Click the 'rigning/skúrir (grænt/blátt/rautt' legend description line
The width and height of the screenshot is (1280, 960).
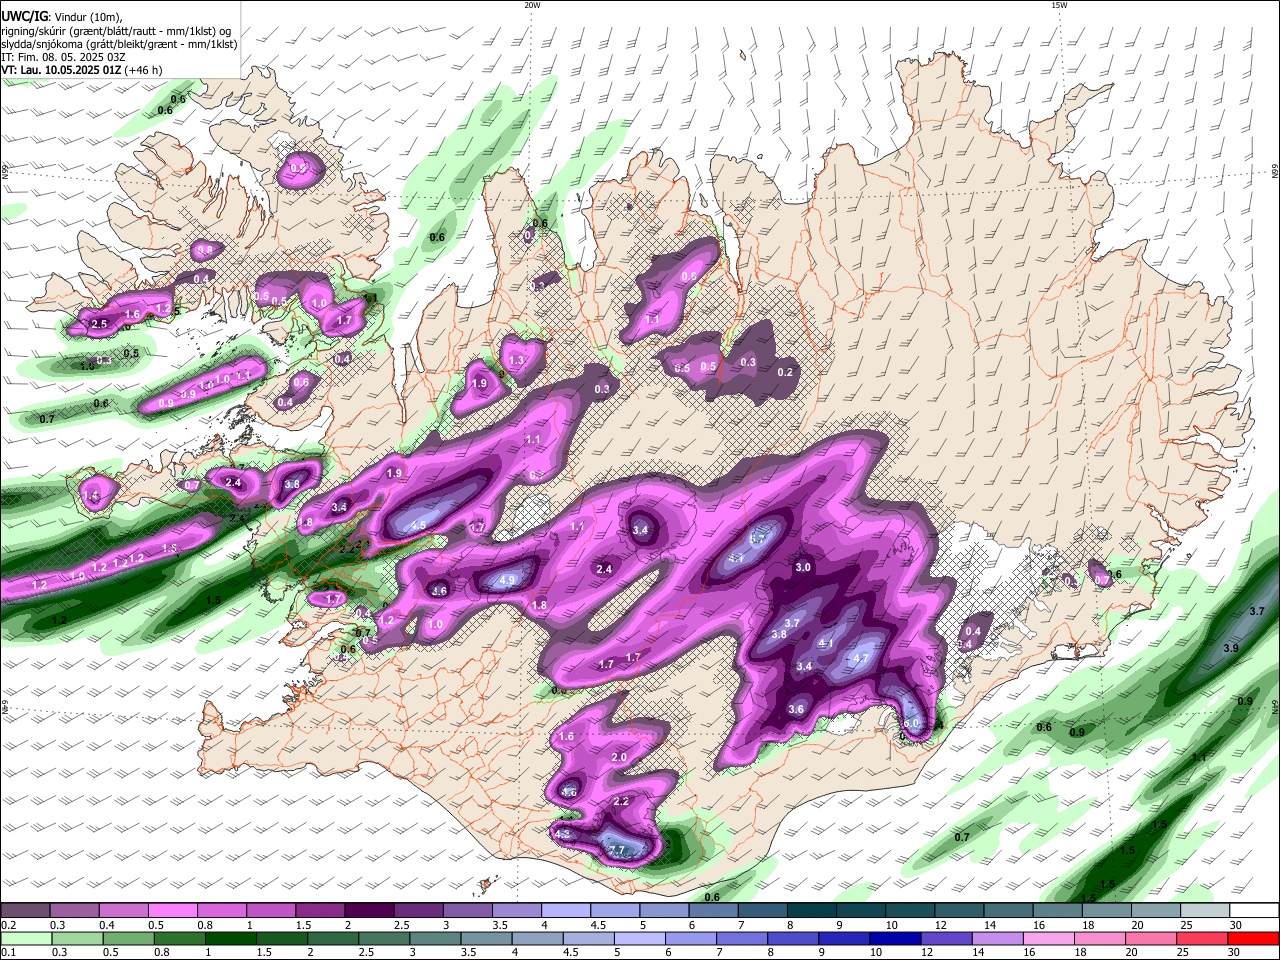click(116, 31)
